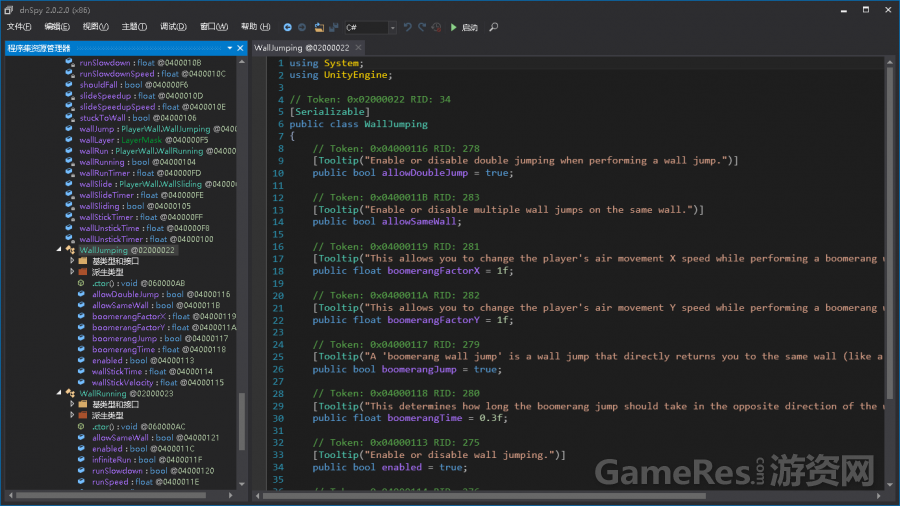
Task: Click the redo arrow icon
Action: click(x=422, y=27)
